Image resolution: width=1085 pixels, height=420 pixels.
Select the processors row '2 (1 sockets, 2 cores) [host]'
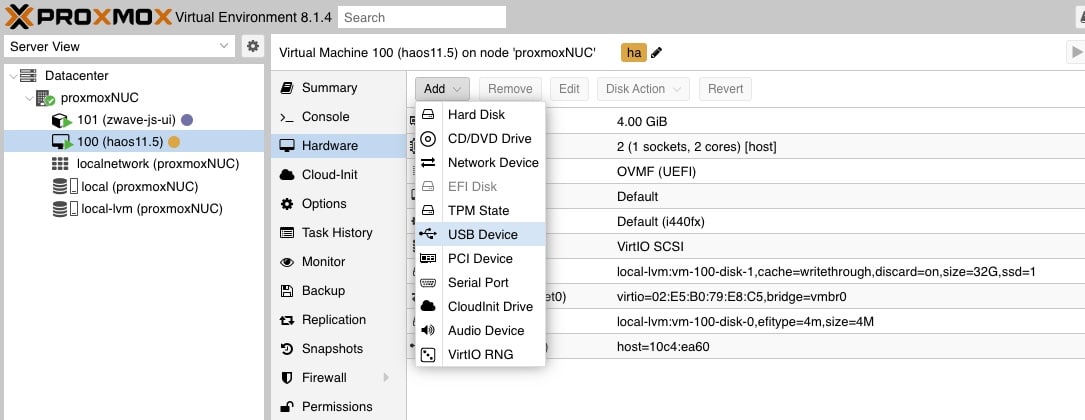[746, 147]
